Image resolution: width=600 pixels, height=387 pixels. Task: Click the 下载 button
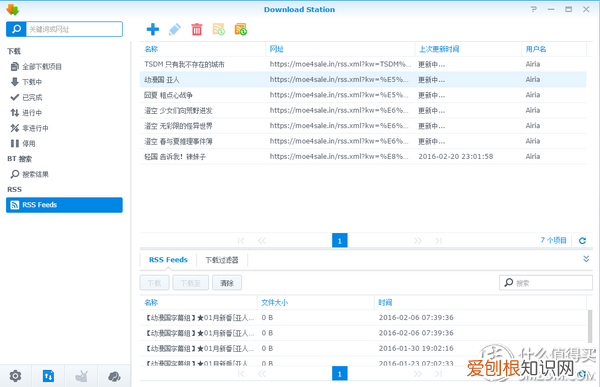point(155,283)
